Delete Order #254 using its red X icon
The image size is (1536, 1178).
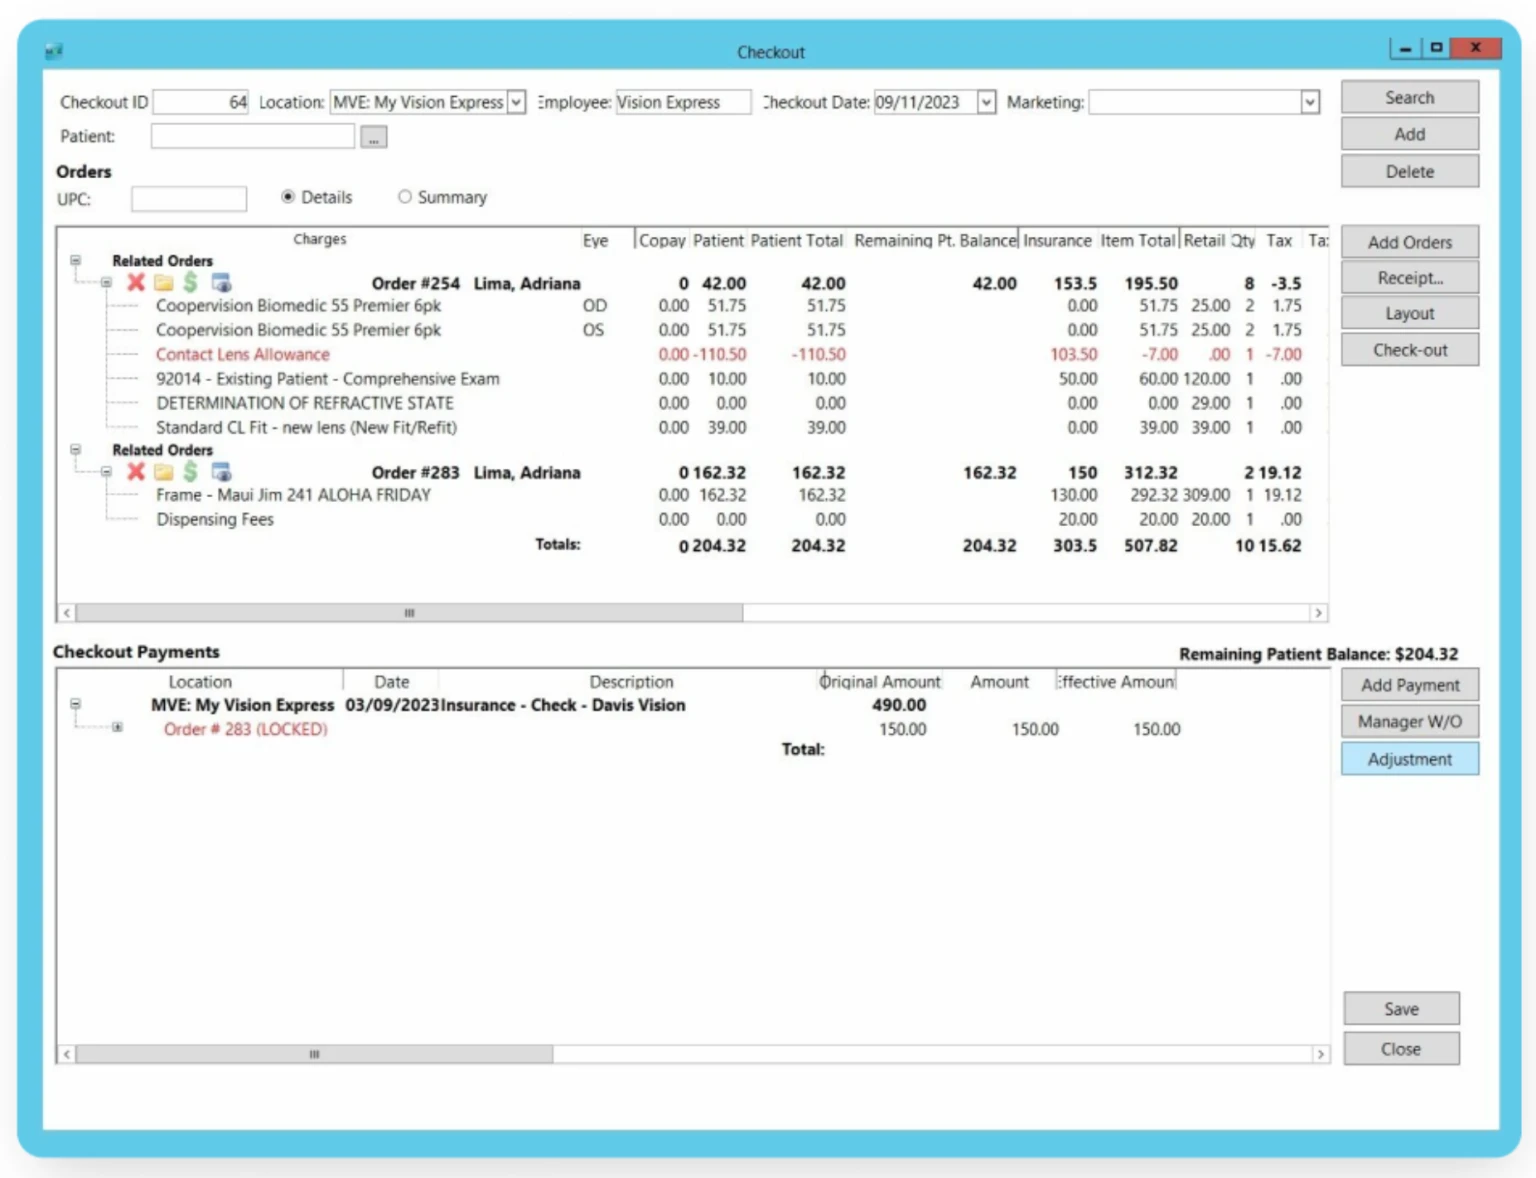click(136, 282)
